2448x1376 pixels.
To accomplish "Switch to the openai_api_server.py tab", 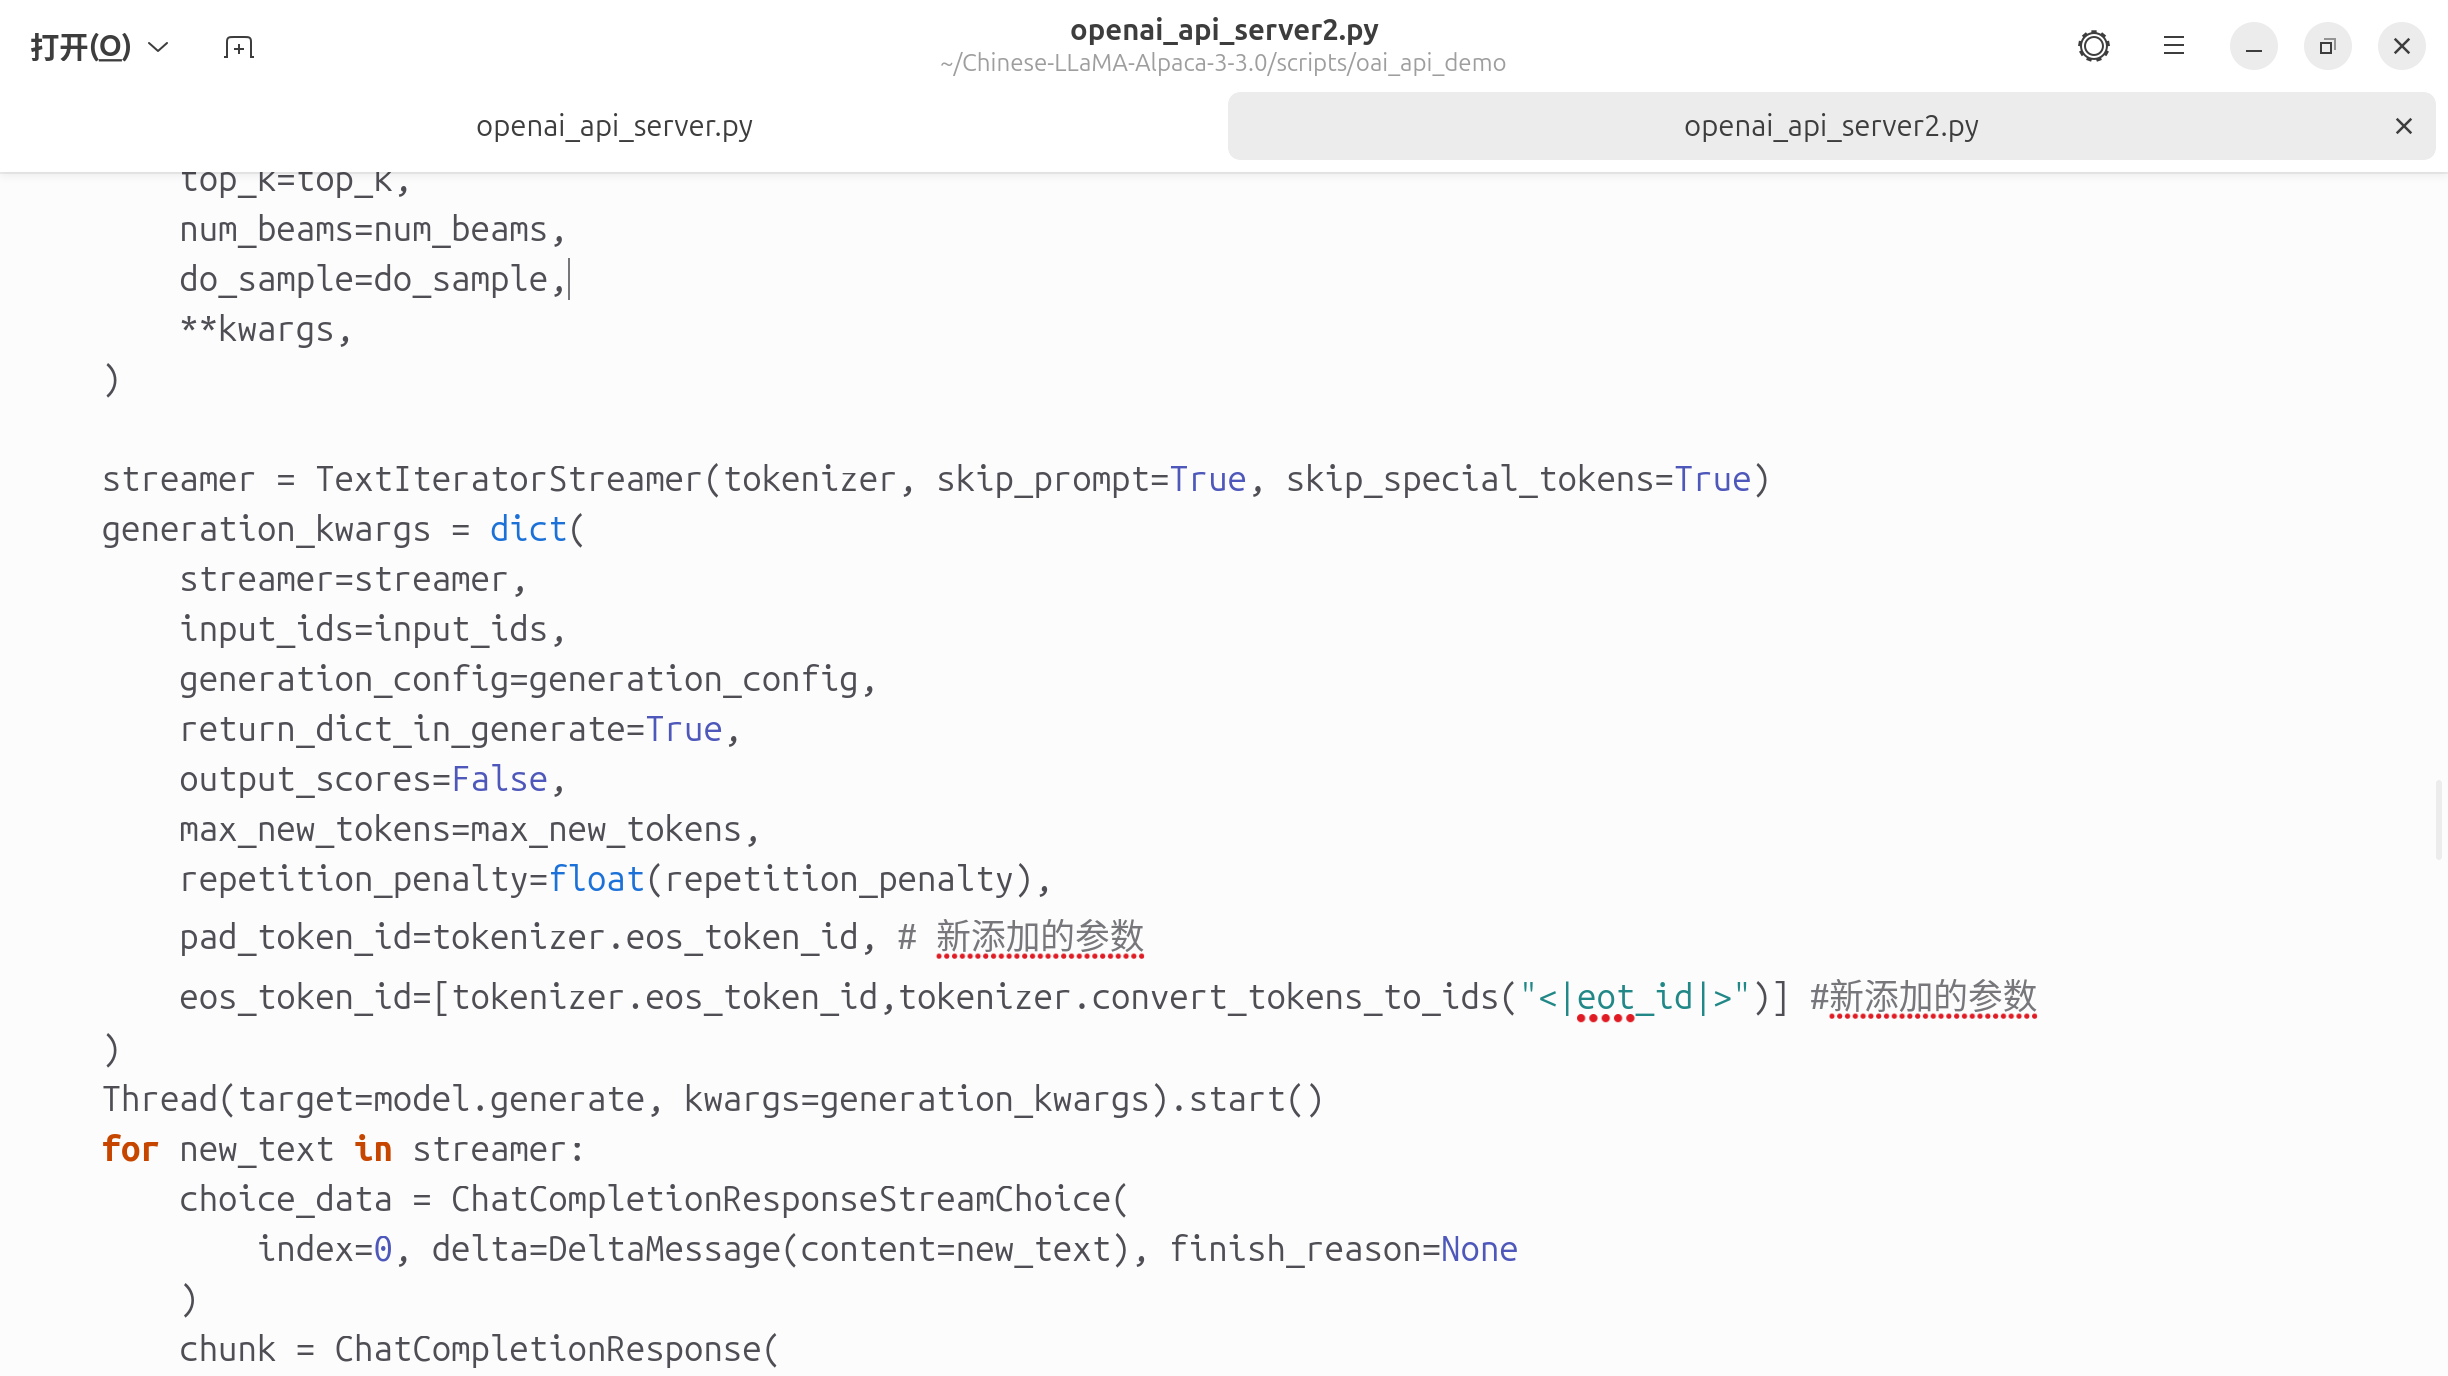I will [614, 126].
